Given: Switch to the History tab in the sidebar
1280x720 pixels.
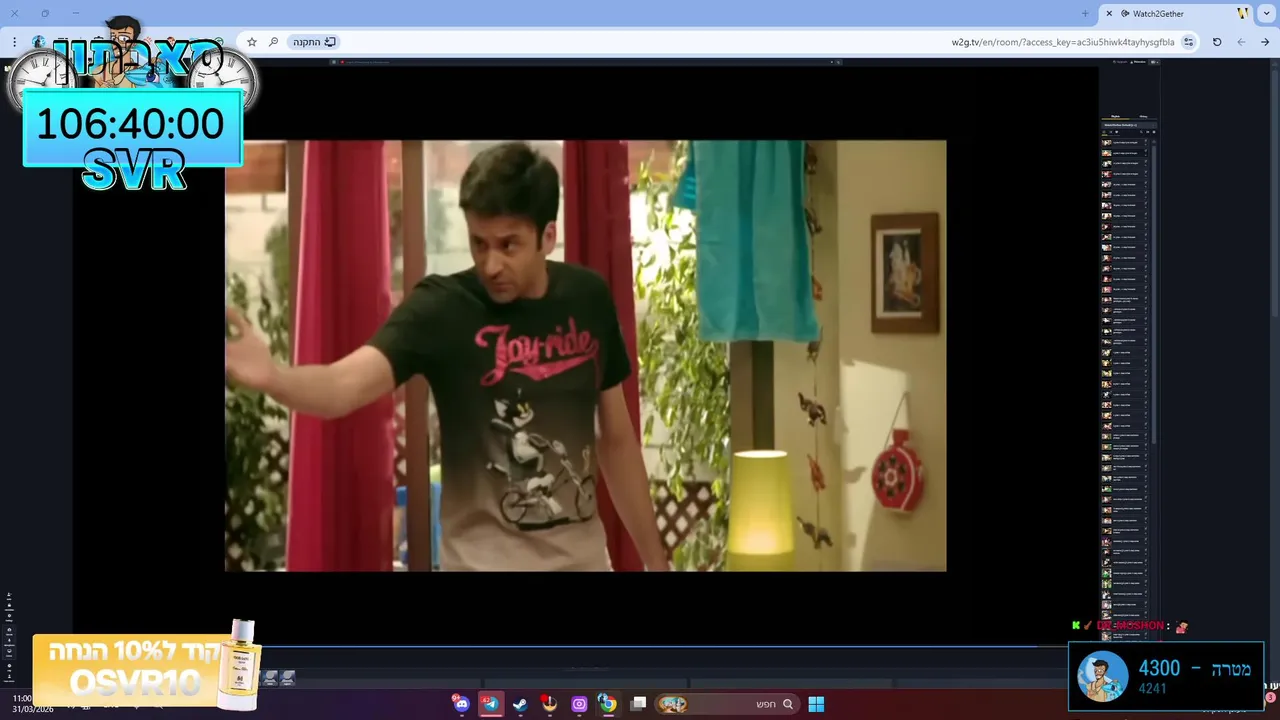Looking at the screenshot, I should [1143, 116].
